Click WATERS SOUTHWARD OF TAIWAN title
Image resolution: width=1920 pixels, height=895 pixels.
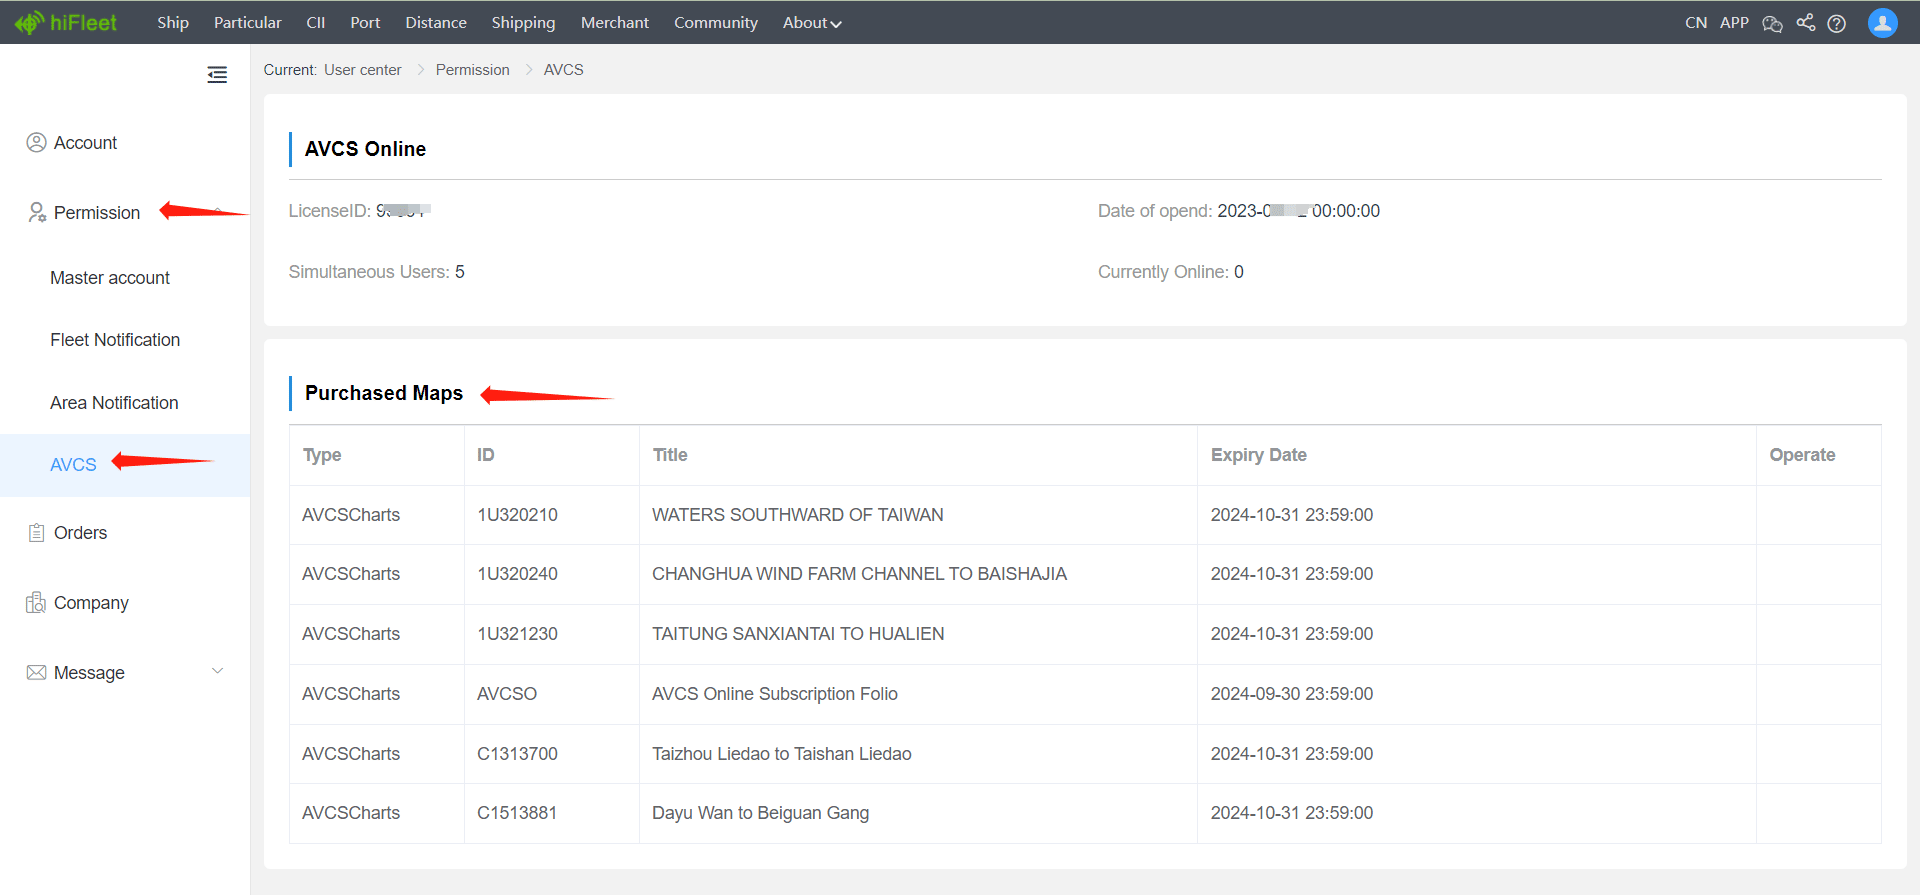click(798, 515)
